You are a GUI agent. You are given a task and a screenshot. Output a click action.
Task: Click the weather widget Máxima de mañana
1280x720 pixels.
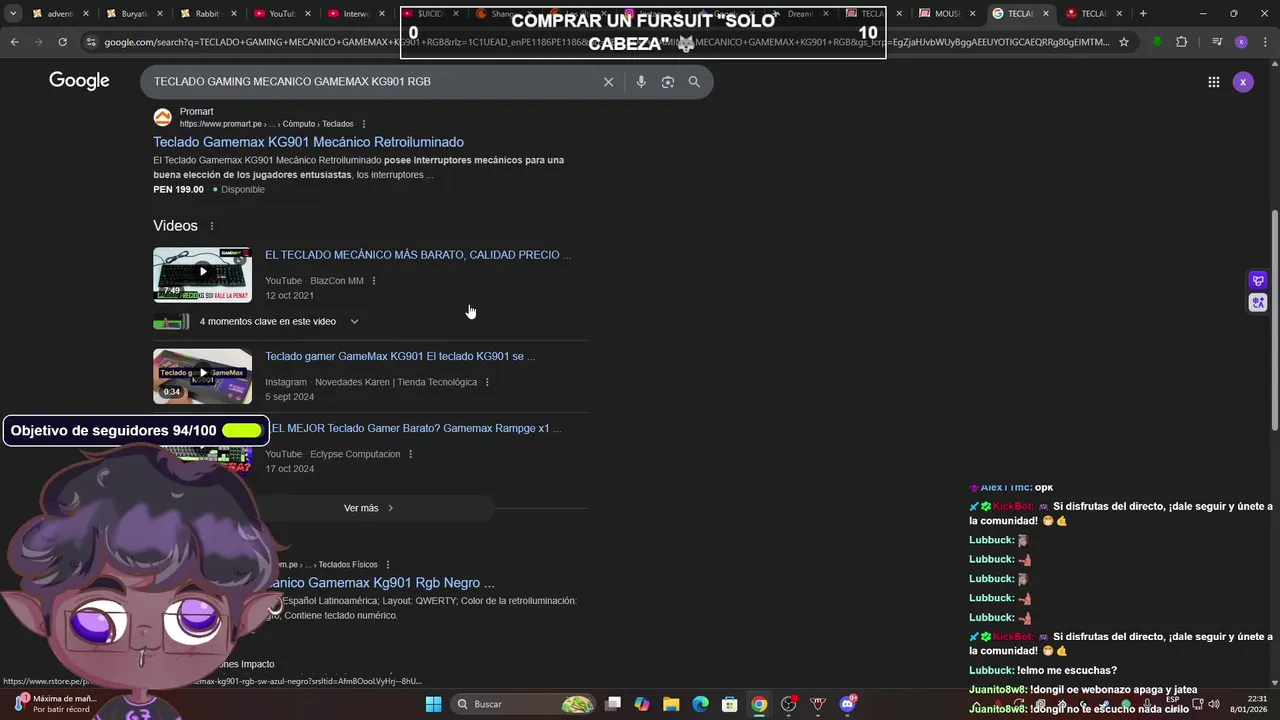(x=55, y=704)
